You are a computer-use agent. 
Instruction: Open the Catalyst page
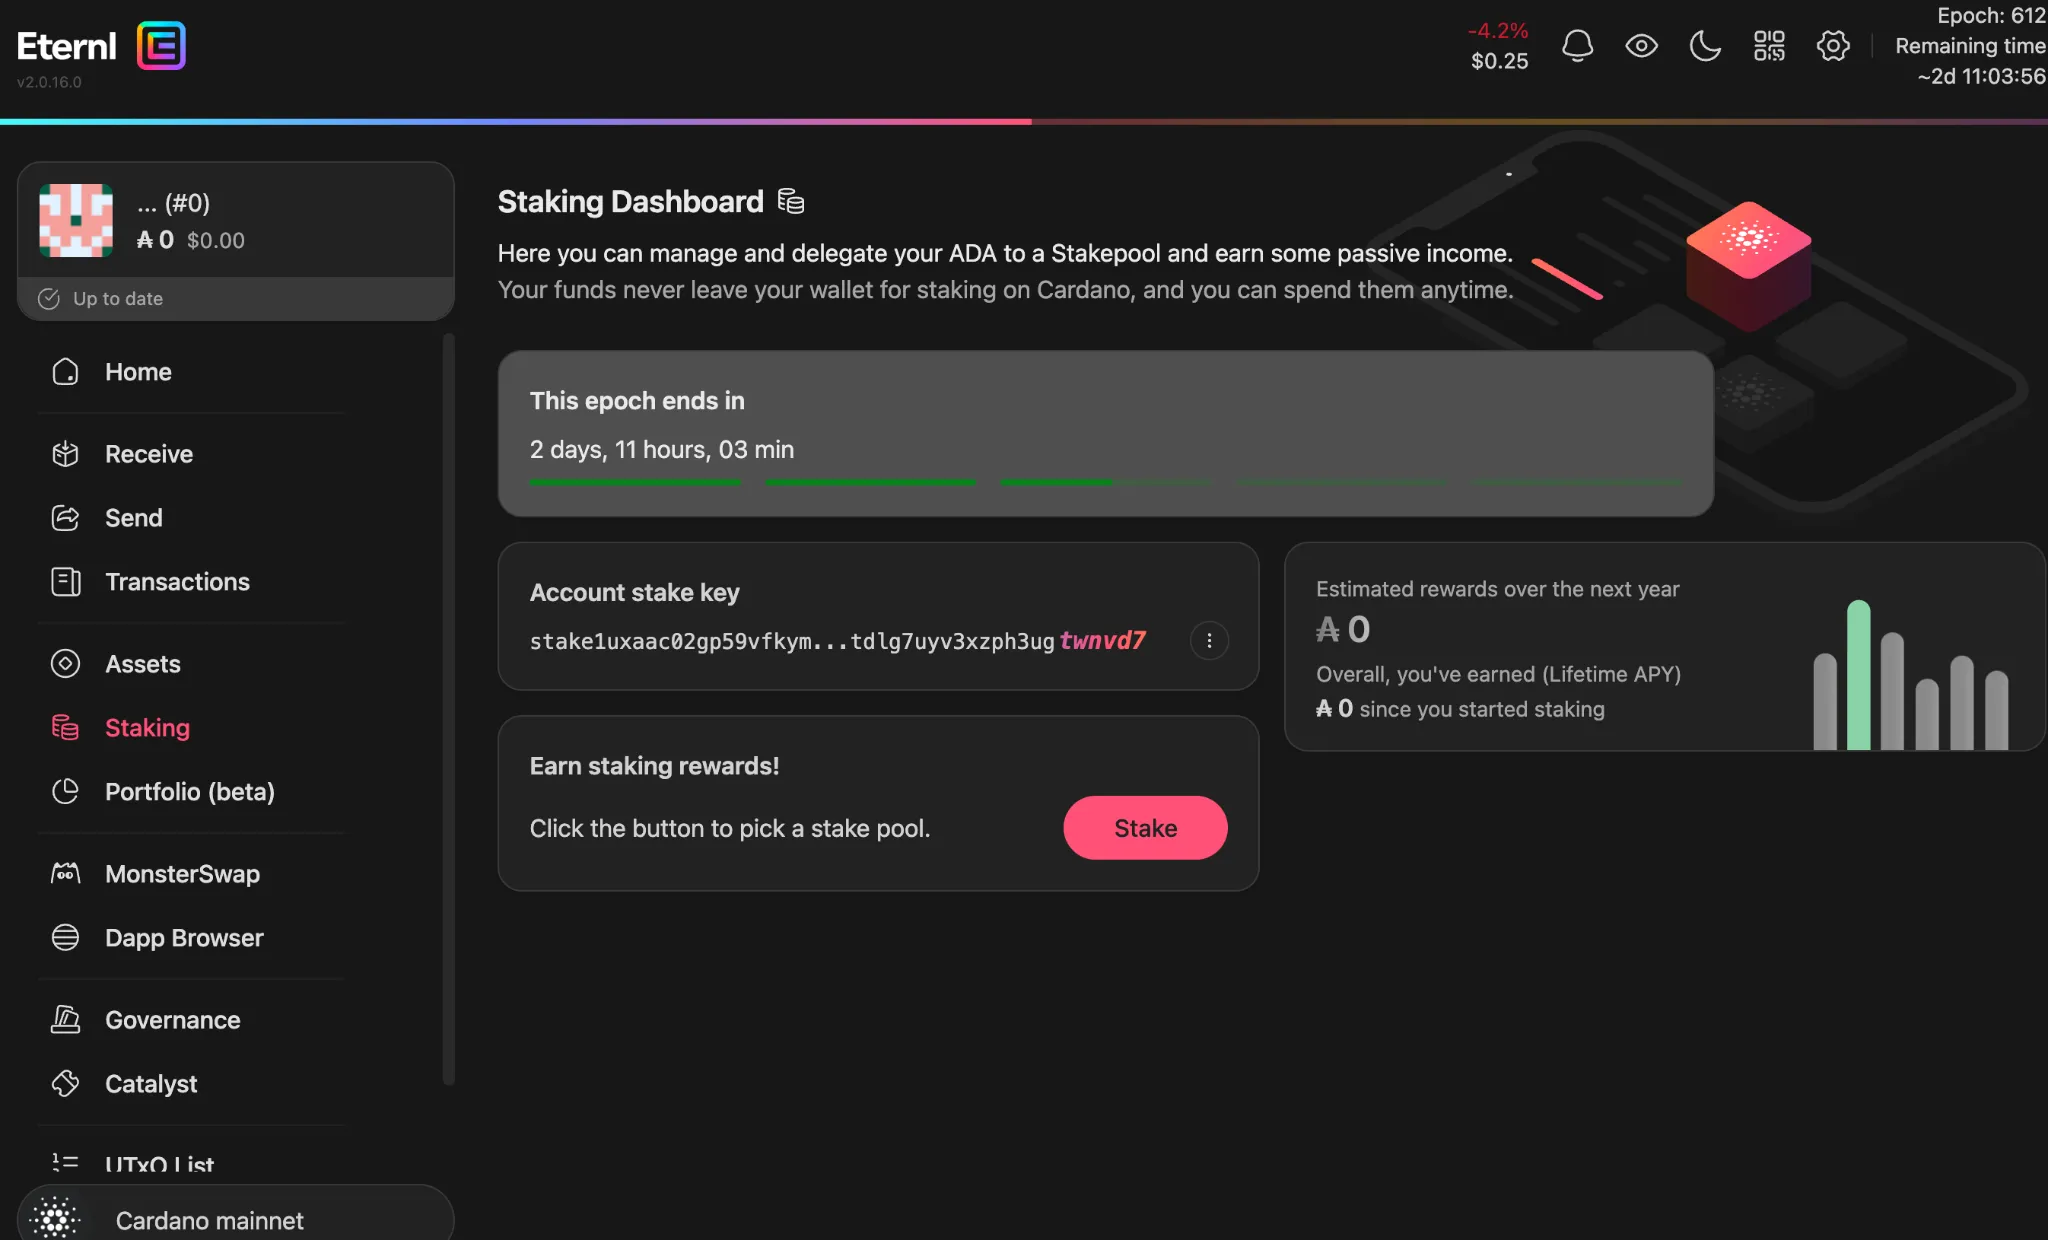151,1083
